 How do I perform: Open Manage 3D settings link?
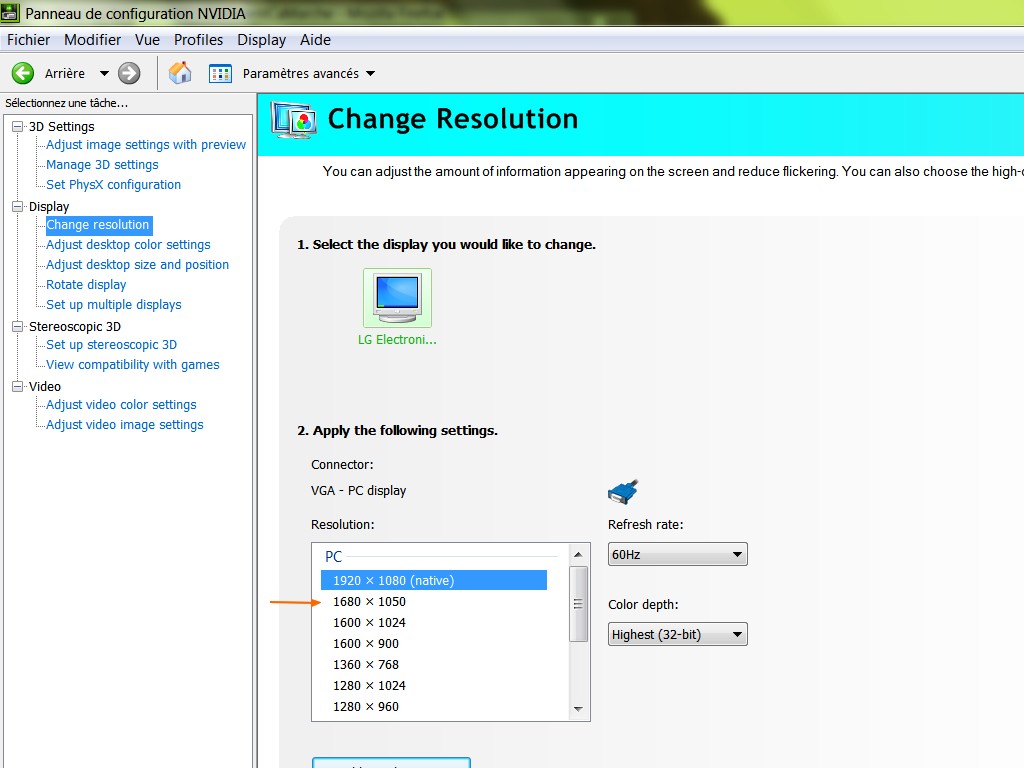coord(102,165)
